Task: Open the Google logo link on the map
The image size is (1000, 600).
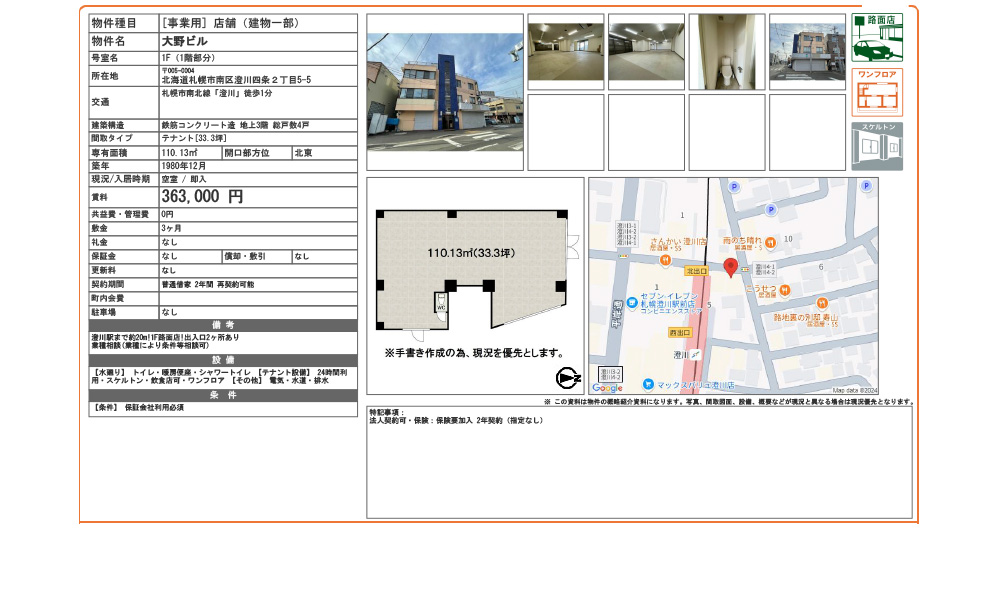Action: tap(608, 387)
